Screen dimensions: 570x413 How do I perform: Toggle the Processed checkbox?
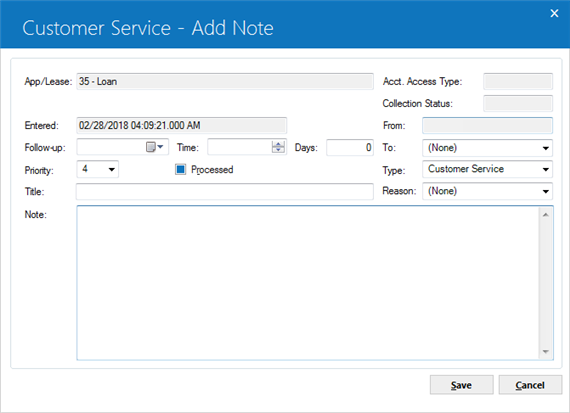point(180,169)
